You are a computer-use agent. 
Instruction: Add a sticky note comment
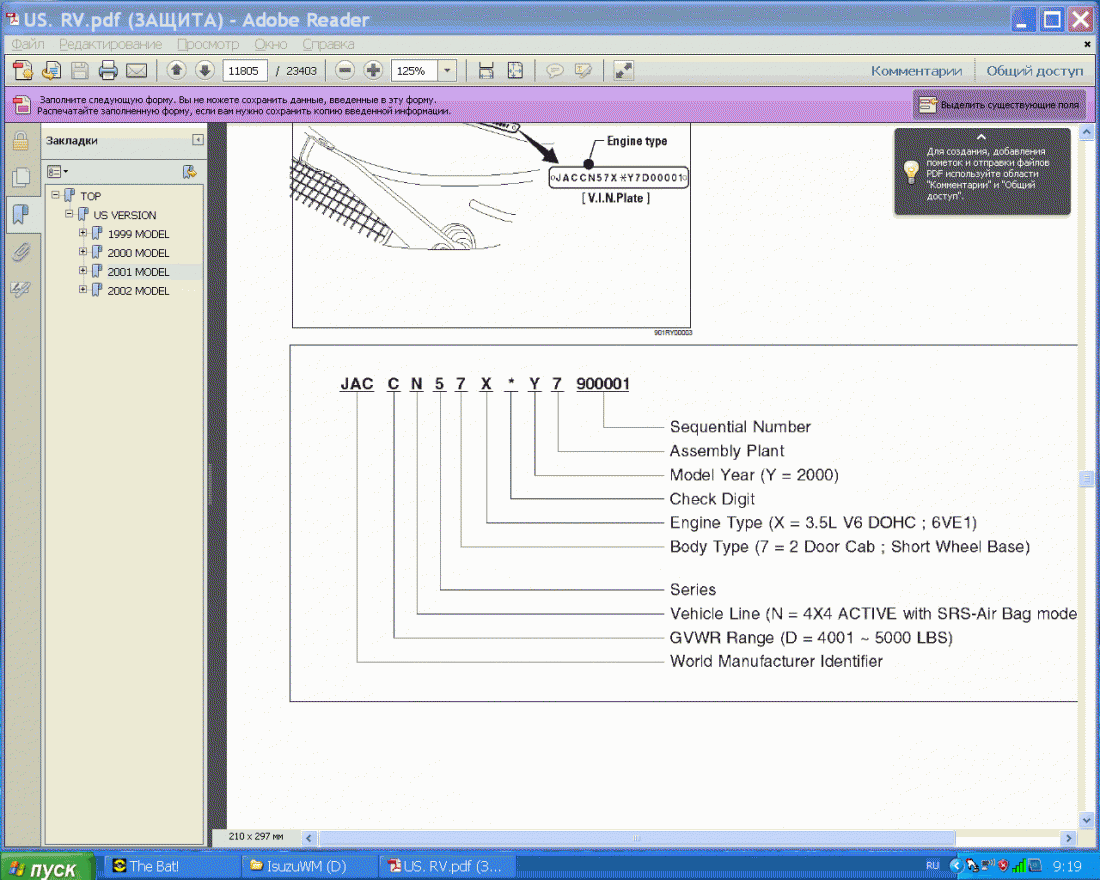[554, 70]
